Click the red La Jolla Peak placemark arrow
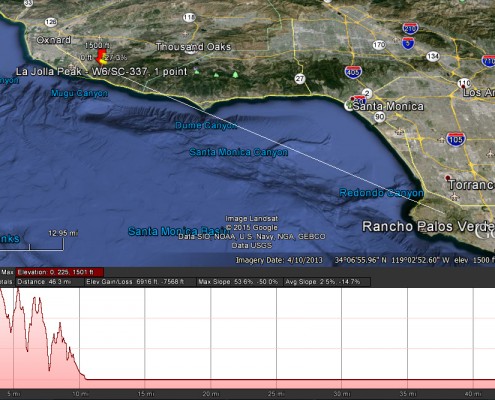The image size is (495, 400). click(101, 56)
